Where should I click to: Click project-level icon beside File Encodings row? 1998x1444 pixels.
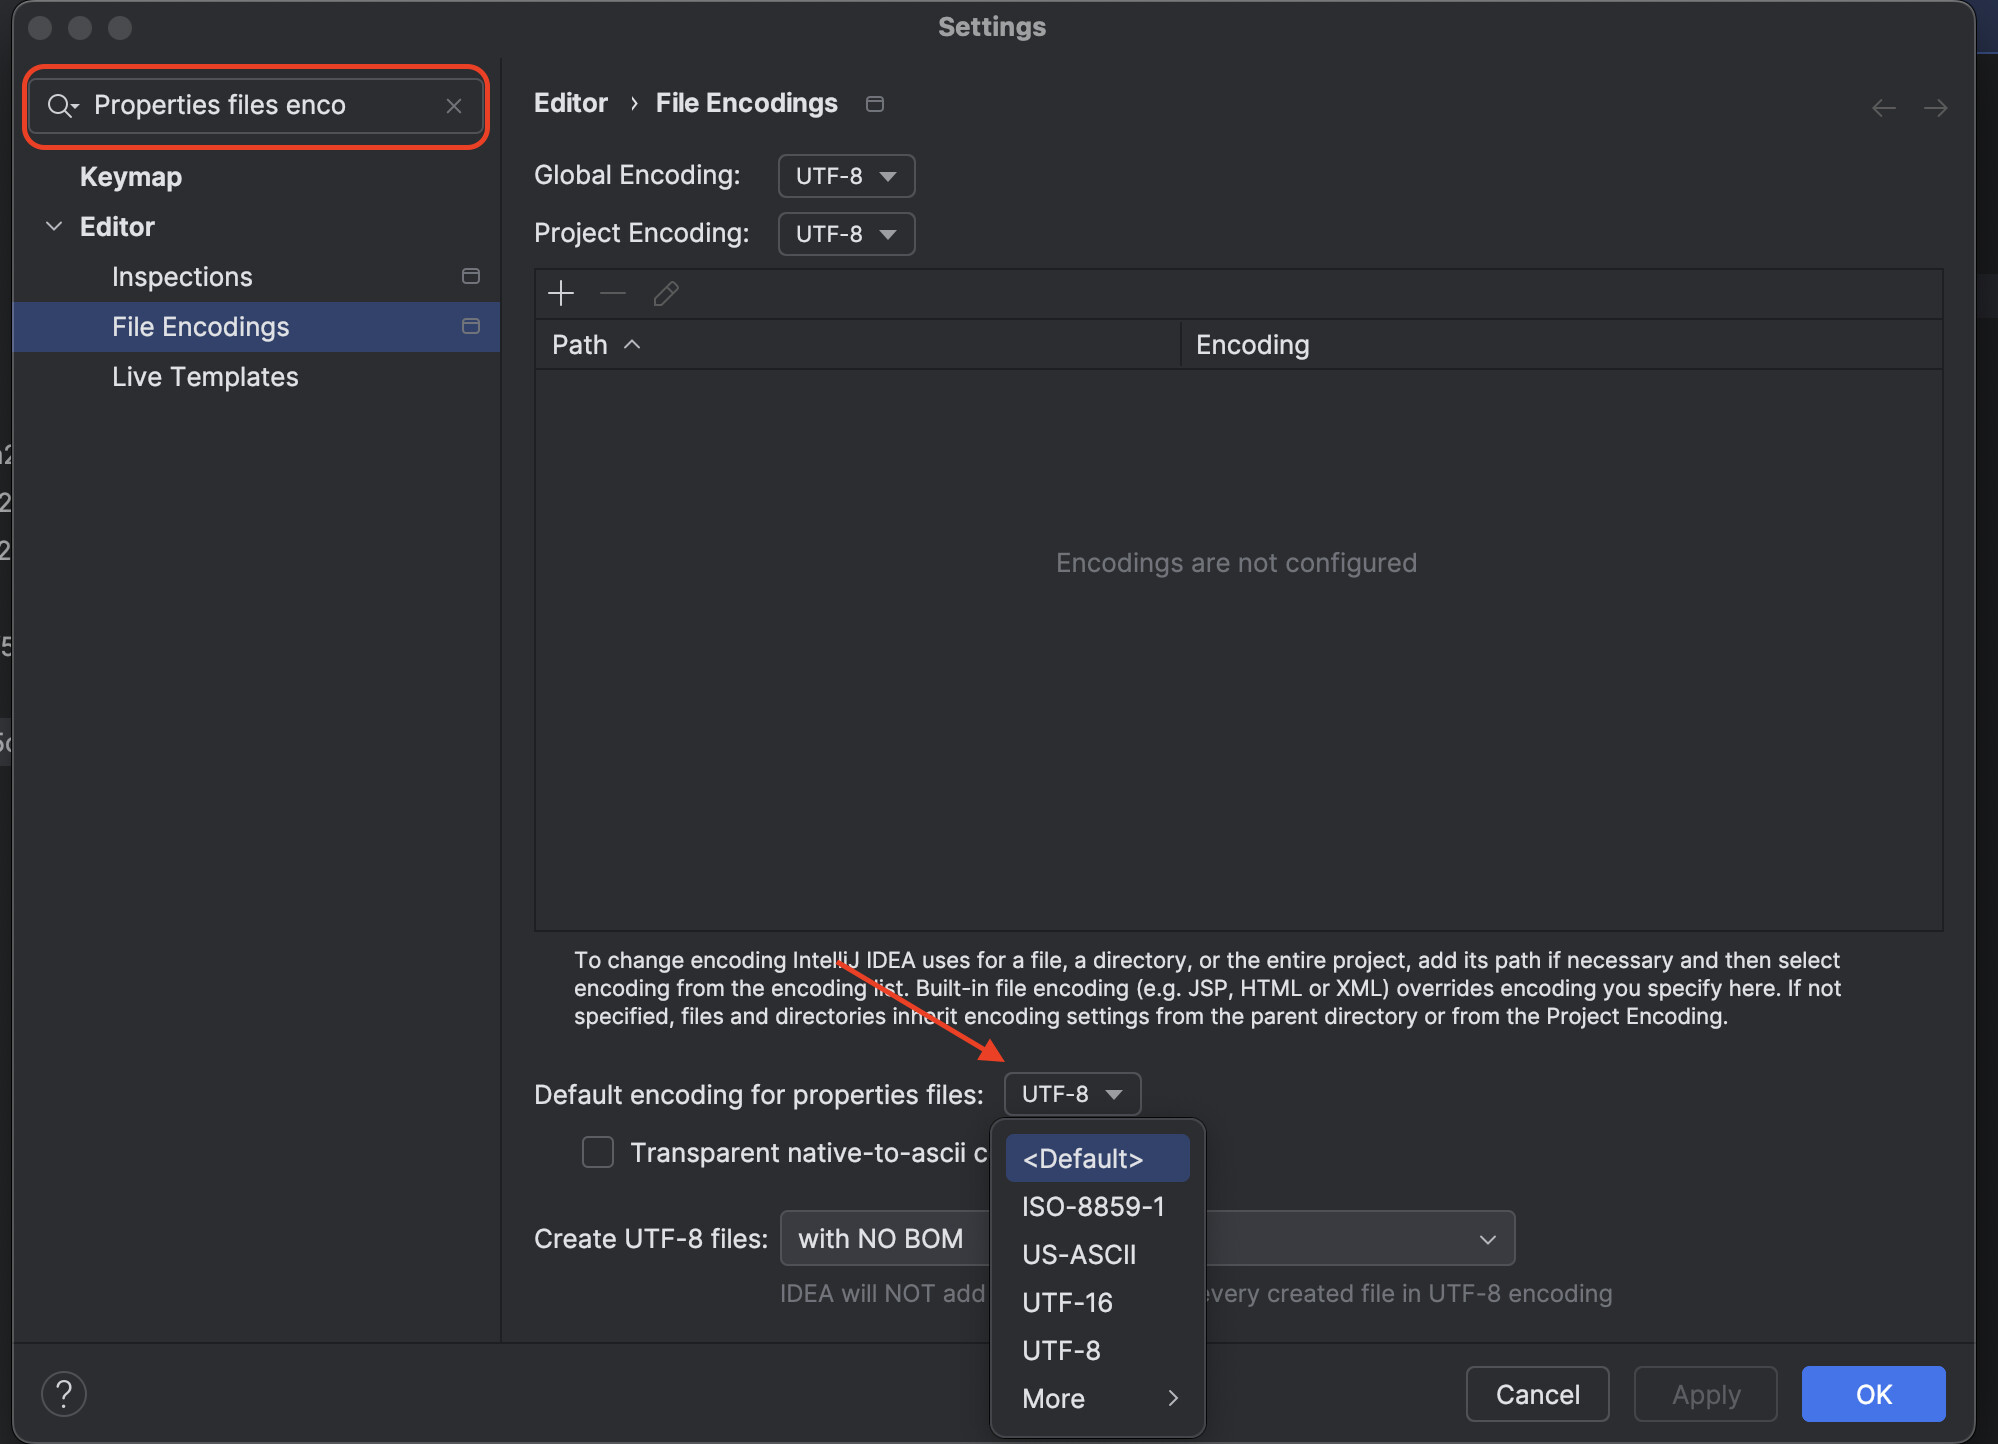pyautogui.click(x=471, y=326)
